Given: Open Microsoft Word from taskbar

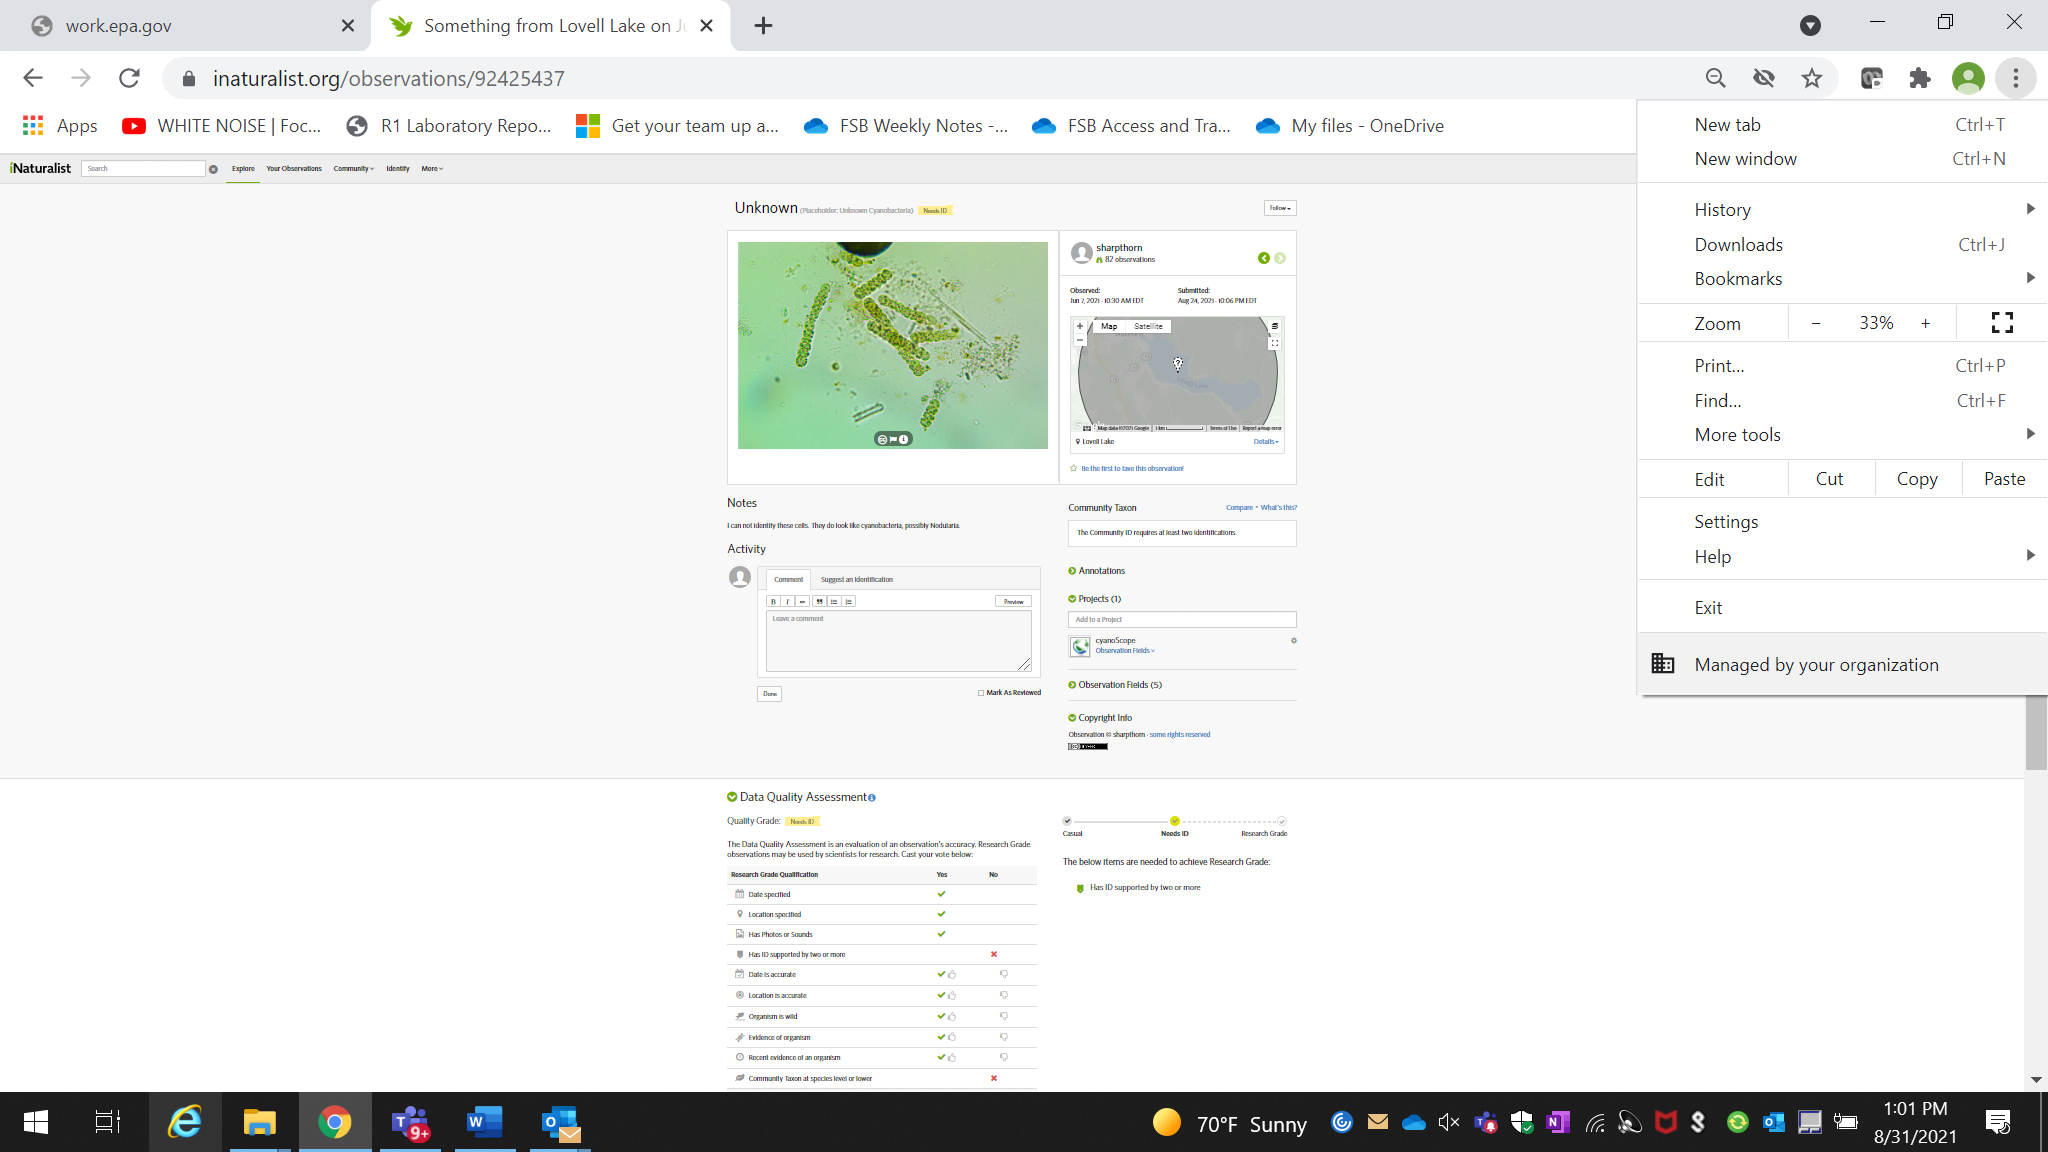Looking at the screenshot, I should coord(484,1122).
